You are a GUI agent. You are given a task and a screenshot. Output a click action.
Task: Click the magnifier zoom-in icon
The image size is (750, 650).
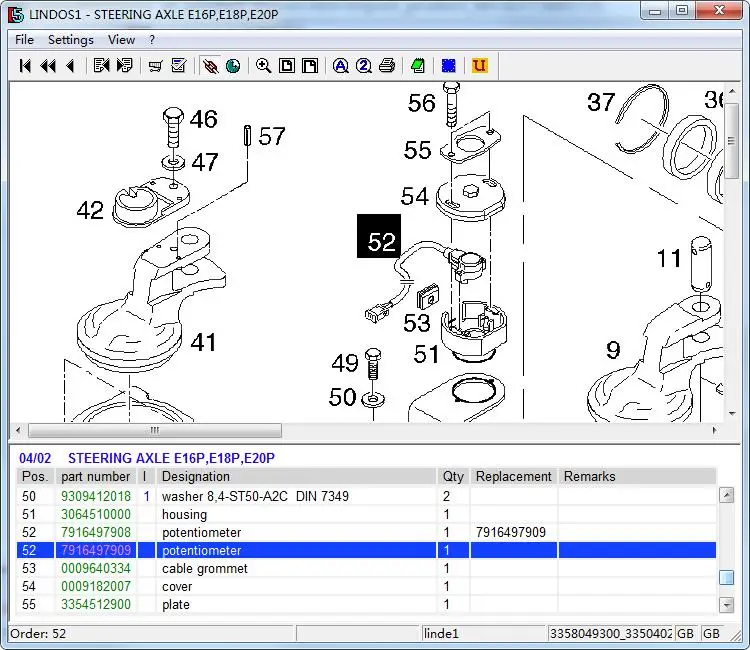click(263, 66)
